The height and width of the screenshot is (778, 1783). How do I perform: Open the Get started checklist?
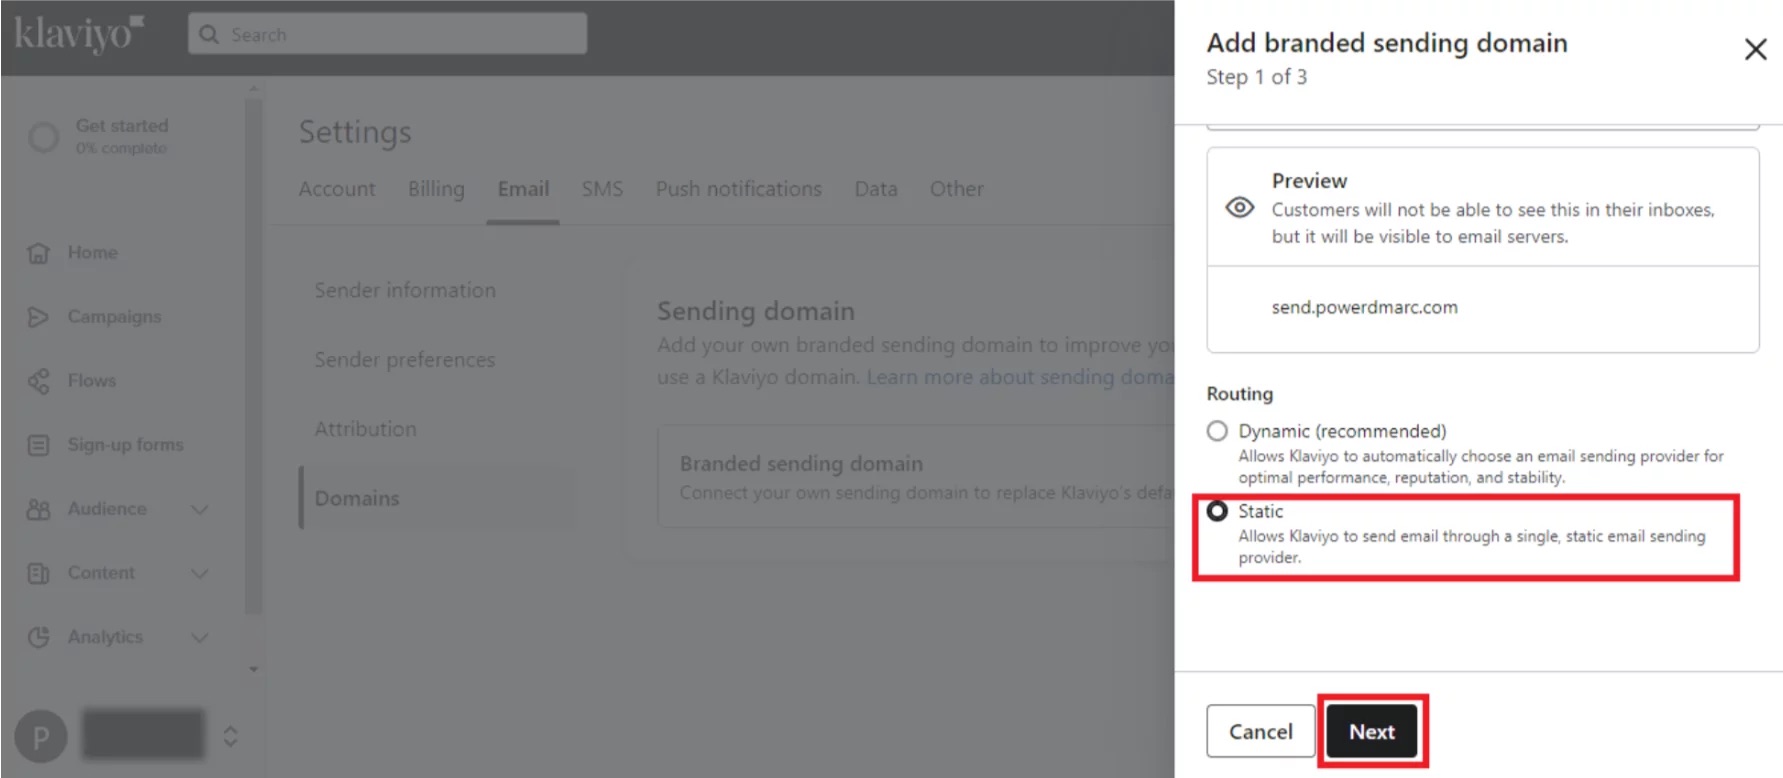coord(122,136)
